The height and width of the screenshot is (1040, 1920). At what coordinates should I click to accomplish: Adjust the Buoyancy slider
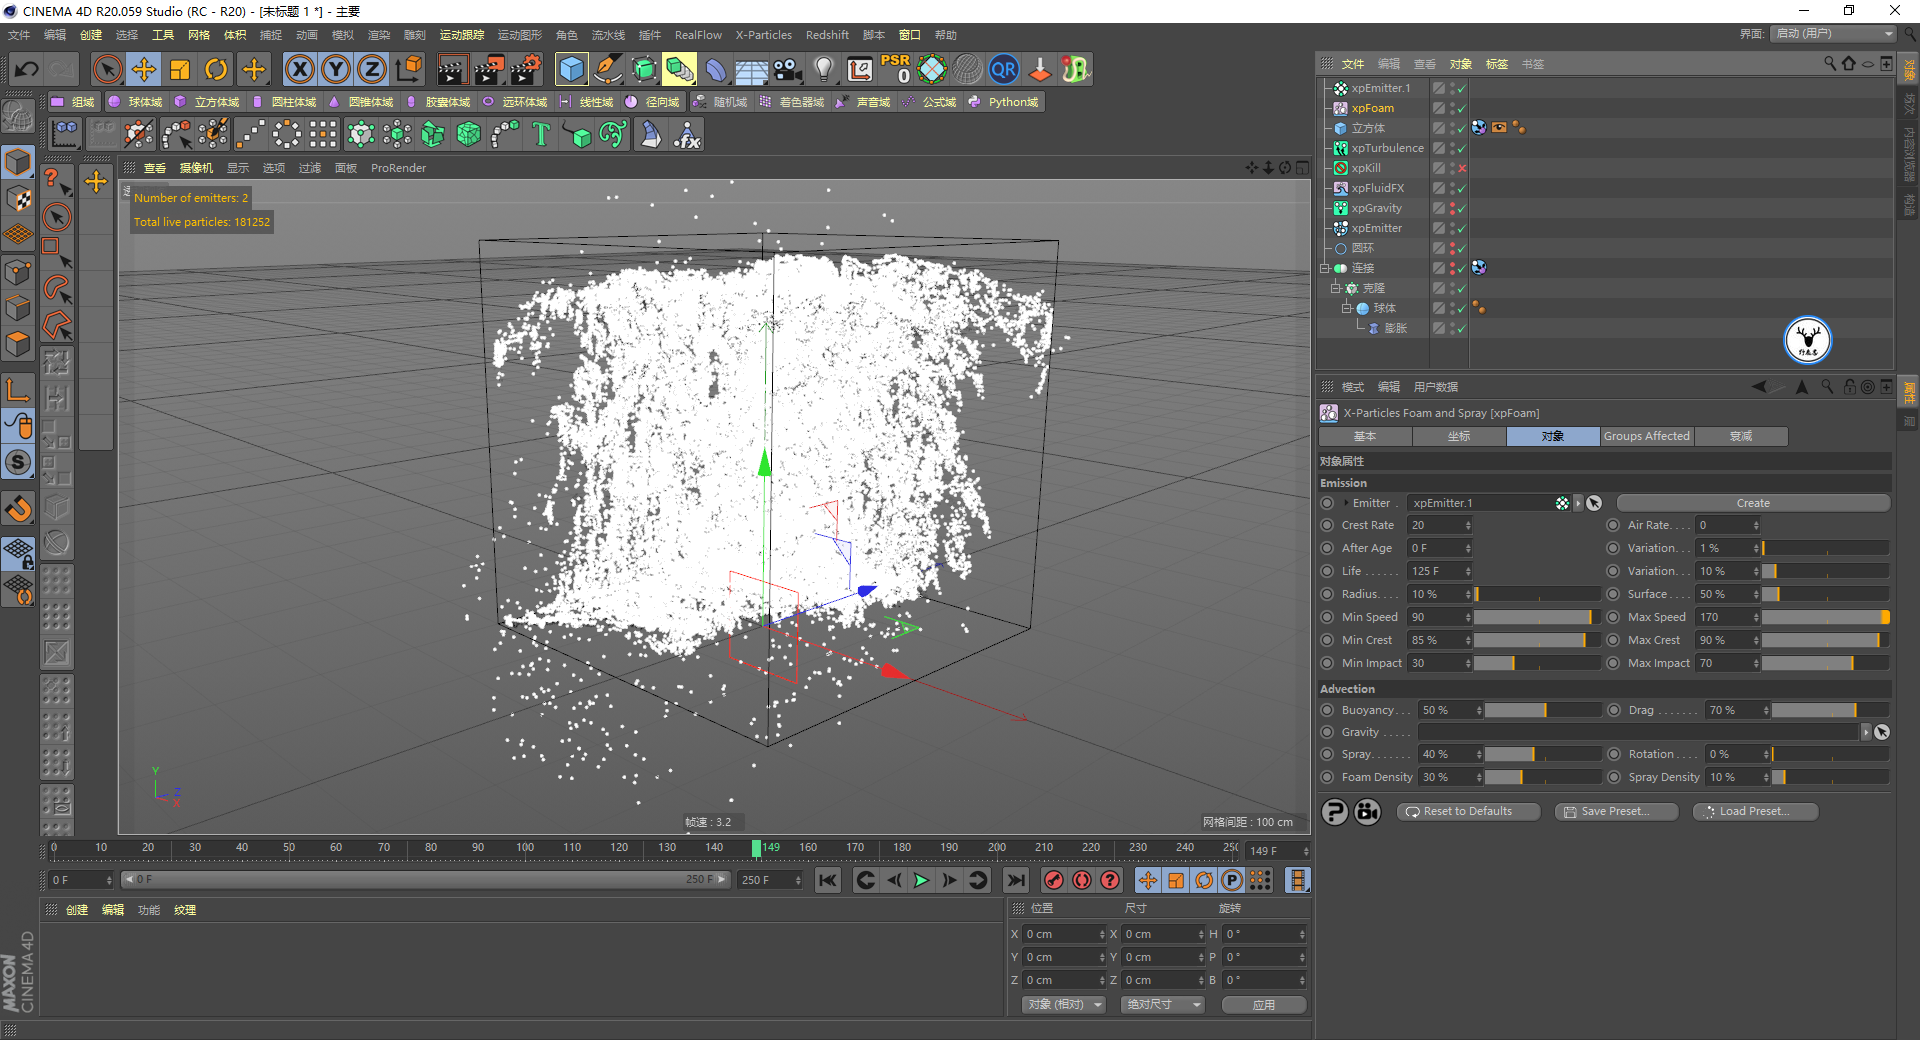tap(1543, 710)
